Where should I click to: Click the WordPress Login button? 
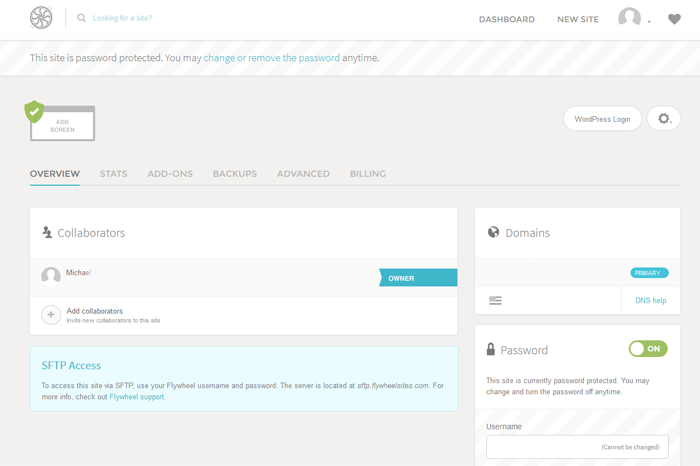click(602, 119)
